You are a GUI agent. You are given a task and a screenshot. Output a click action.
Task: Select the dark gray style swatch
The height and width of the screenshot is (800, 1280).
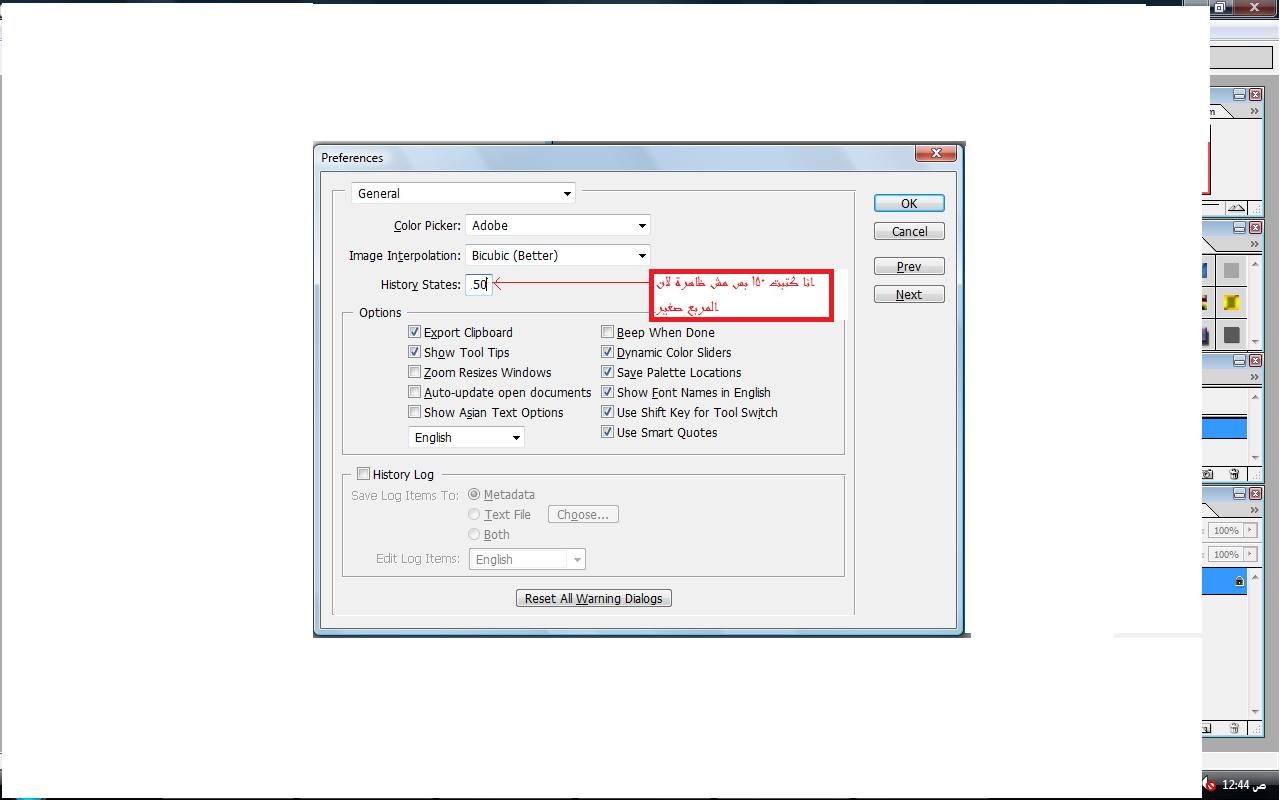click(1231, 335)
